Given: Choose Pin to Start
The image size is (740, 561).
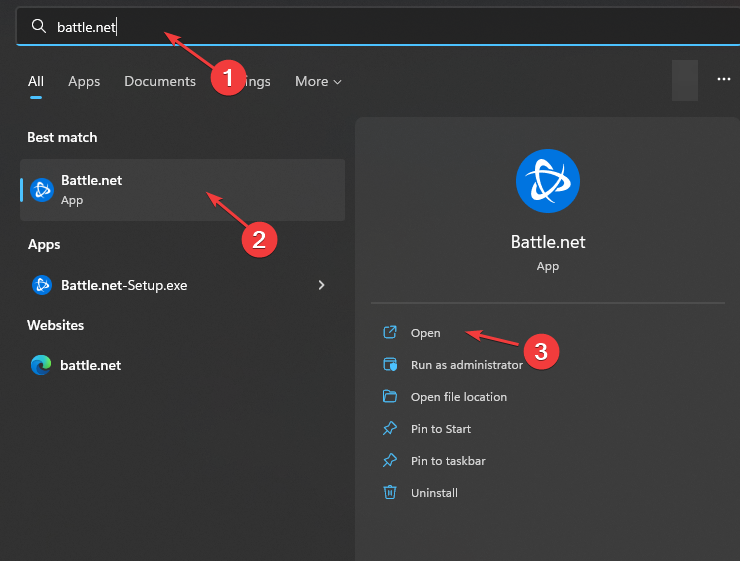Looking at the screenshot, I should coord(441,429).
